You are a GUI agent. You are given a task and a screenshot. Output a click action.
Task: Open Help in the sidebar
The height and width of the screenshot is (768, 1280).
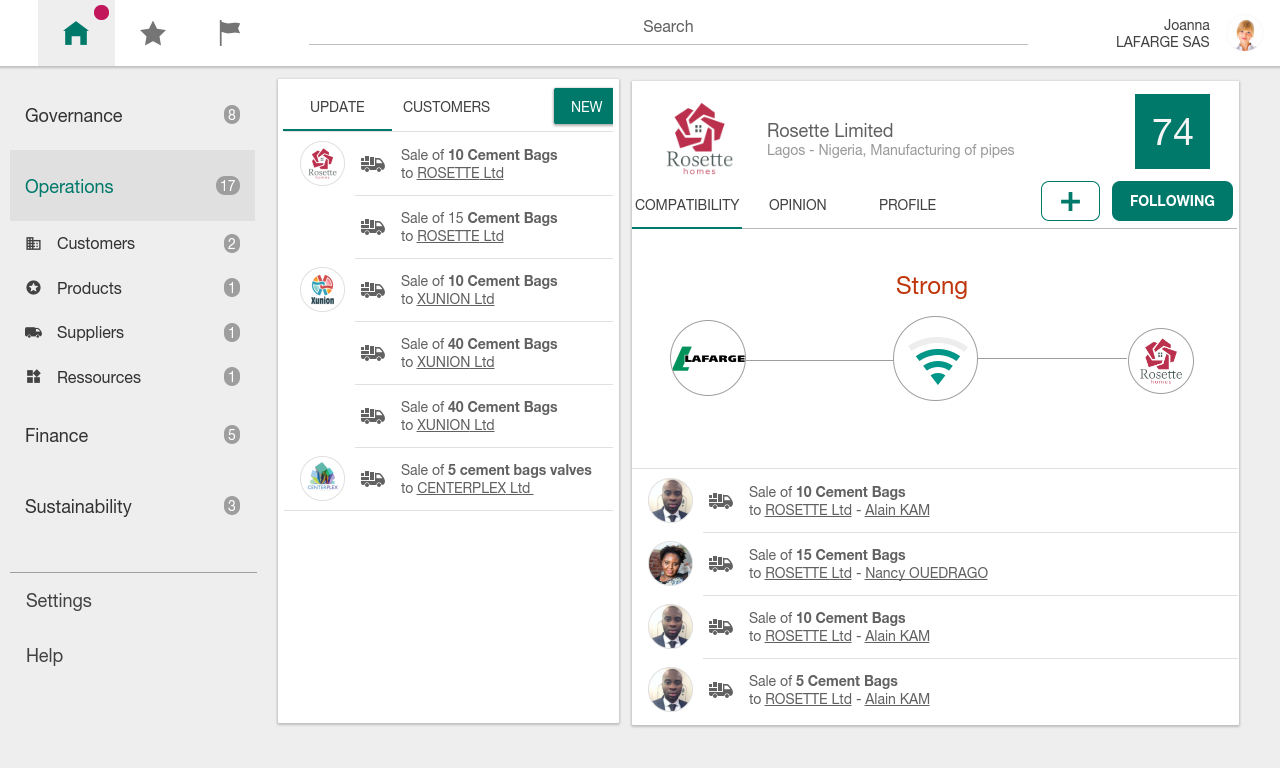click(44, 655)
